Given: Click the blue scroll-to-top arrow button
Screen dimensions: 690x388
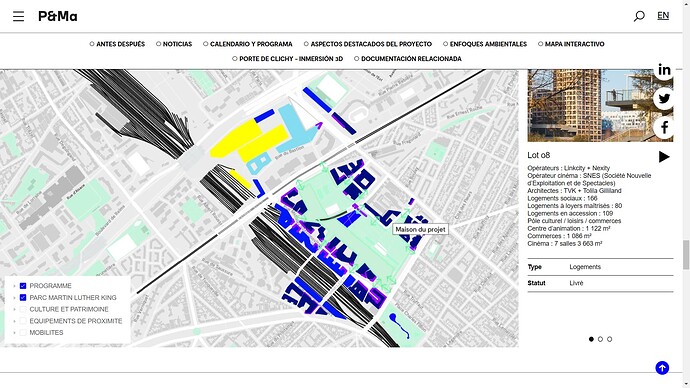Looking at the screenshot, I should (662, 368).
